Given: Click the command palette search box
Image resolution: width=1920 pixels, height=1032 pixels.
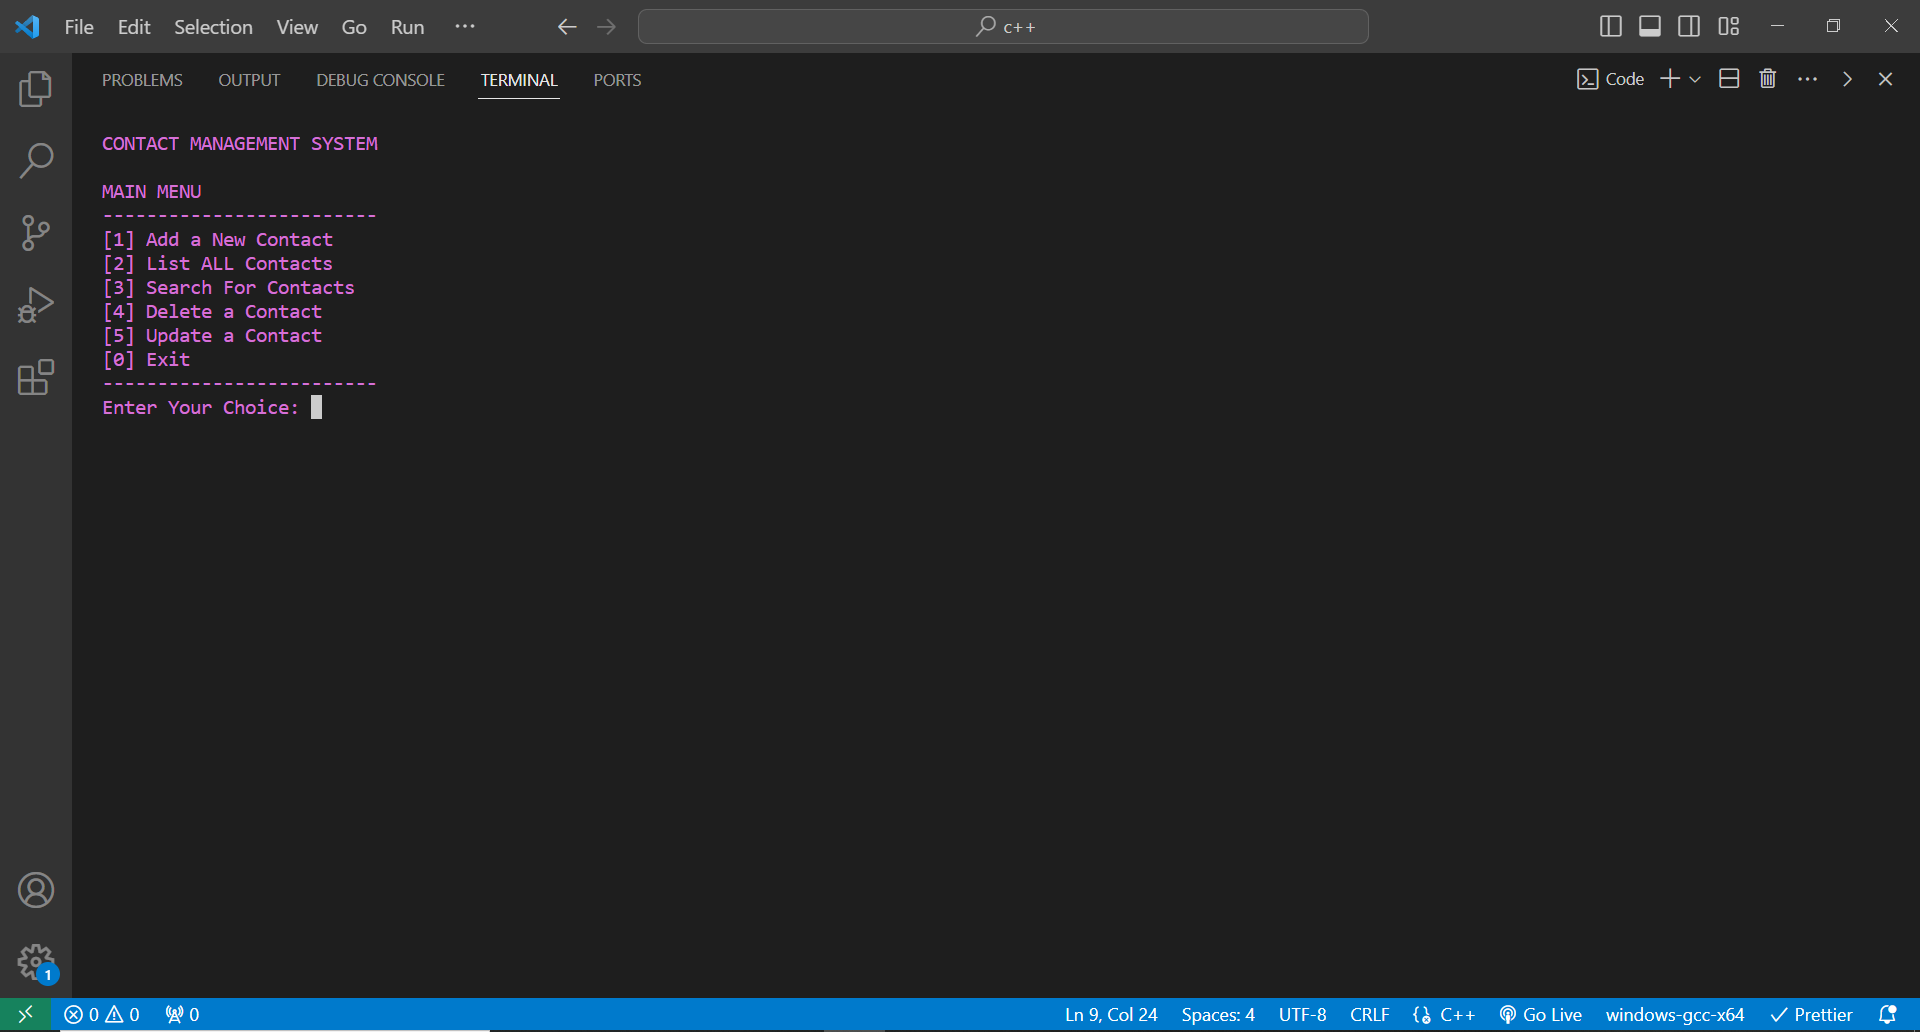Looking at the screenshot, I should [x=1003, y=26].
